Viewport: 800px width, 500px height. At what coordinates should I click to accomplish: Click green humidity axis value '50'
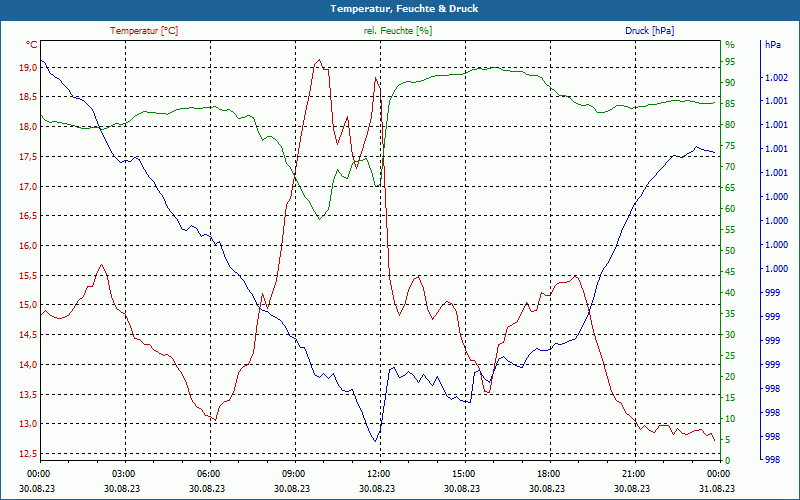tap(730, 251)
